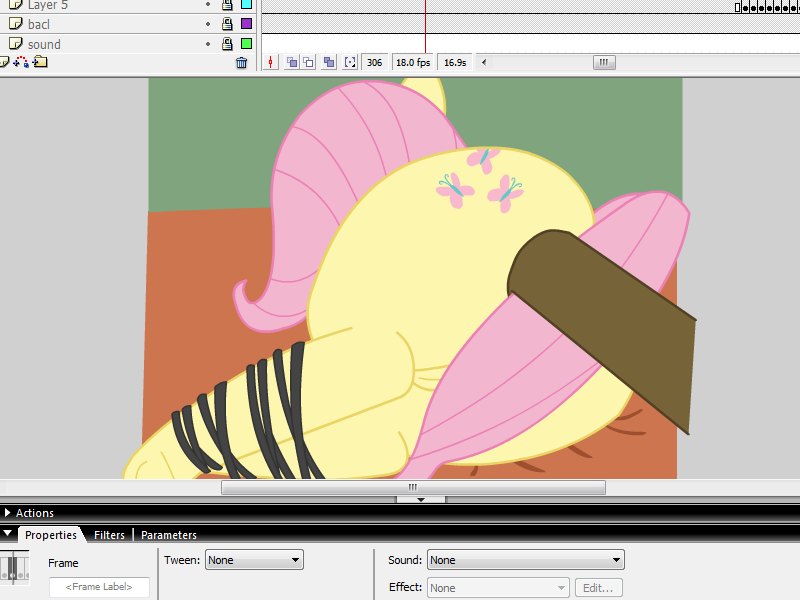Viewport: 800px width, 600px height.
Task: Switch to the Parameters tab
Action: pyautogui.click(x=168, y=535)
